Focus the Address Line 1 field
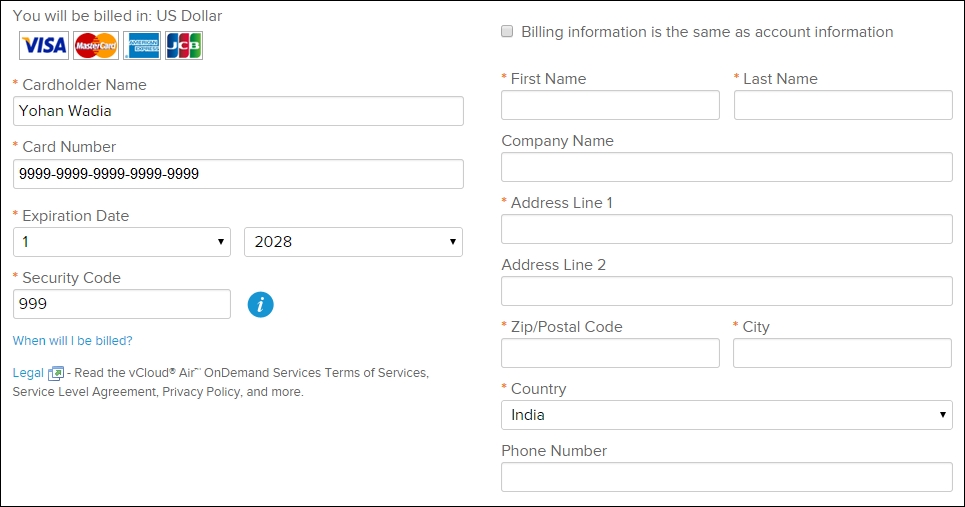Screen dimensions: 965x507 [x=726, y=229]
